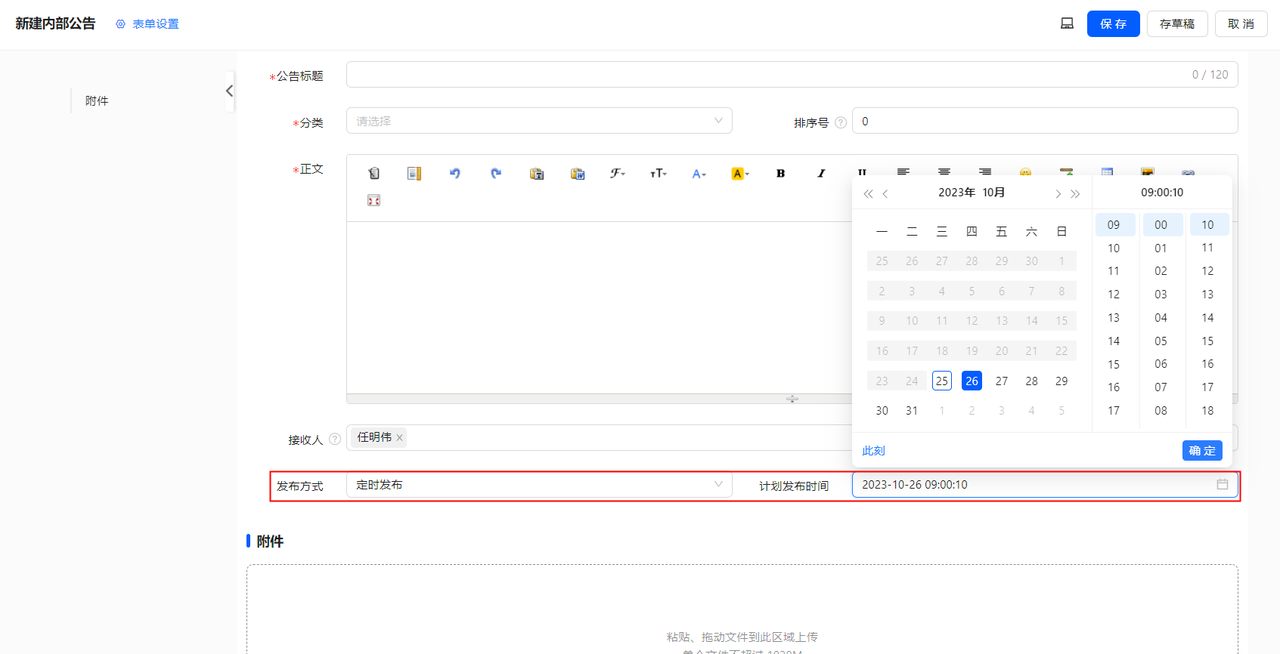Click the fullscreen editor icon

(374, 200)
